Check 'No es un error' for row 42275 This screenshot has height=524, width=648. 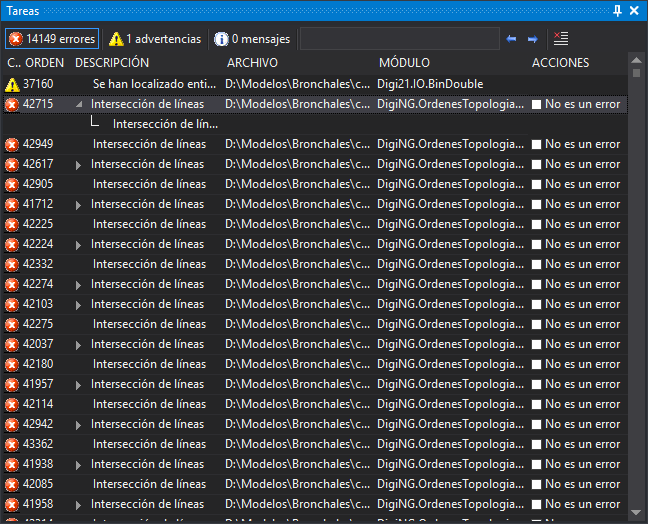pyautogui.click(x=536, y=324)
